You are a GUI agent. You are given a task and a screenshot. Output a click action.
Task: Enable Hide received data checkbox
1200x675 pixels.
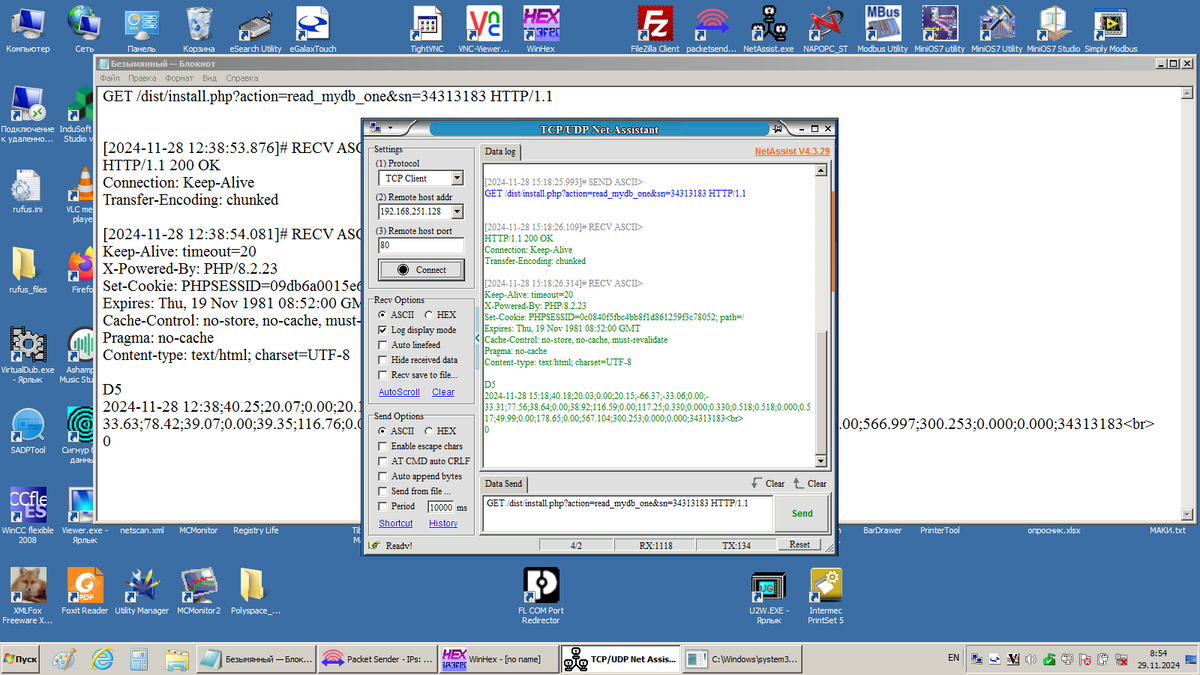pyautogui.click(x=384, y=360)
